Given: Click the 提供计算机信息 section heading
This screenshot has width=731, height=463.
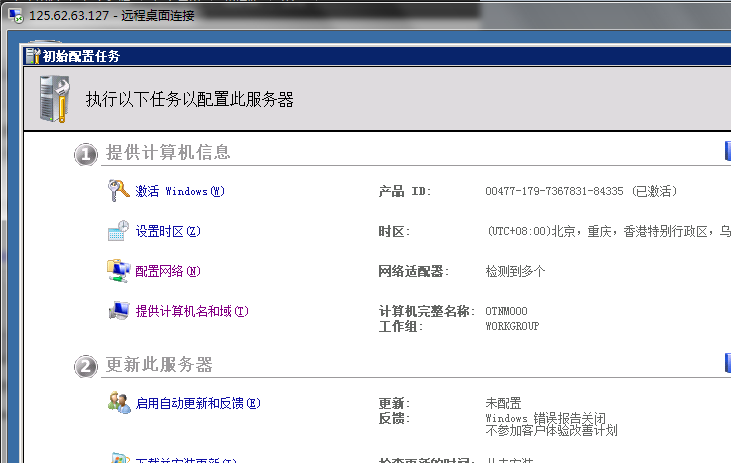Looking at the screenshot, I should pyautogui.click(x=168, y=152).
